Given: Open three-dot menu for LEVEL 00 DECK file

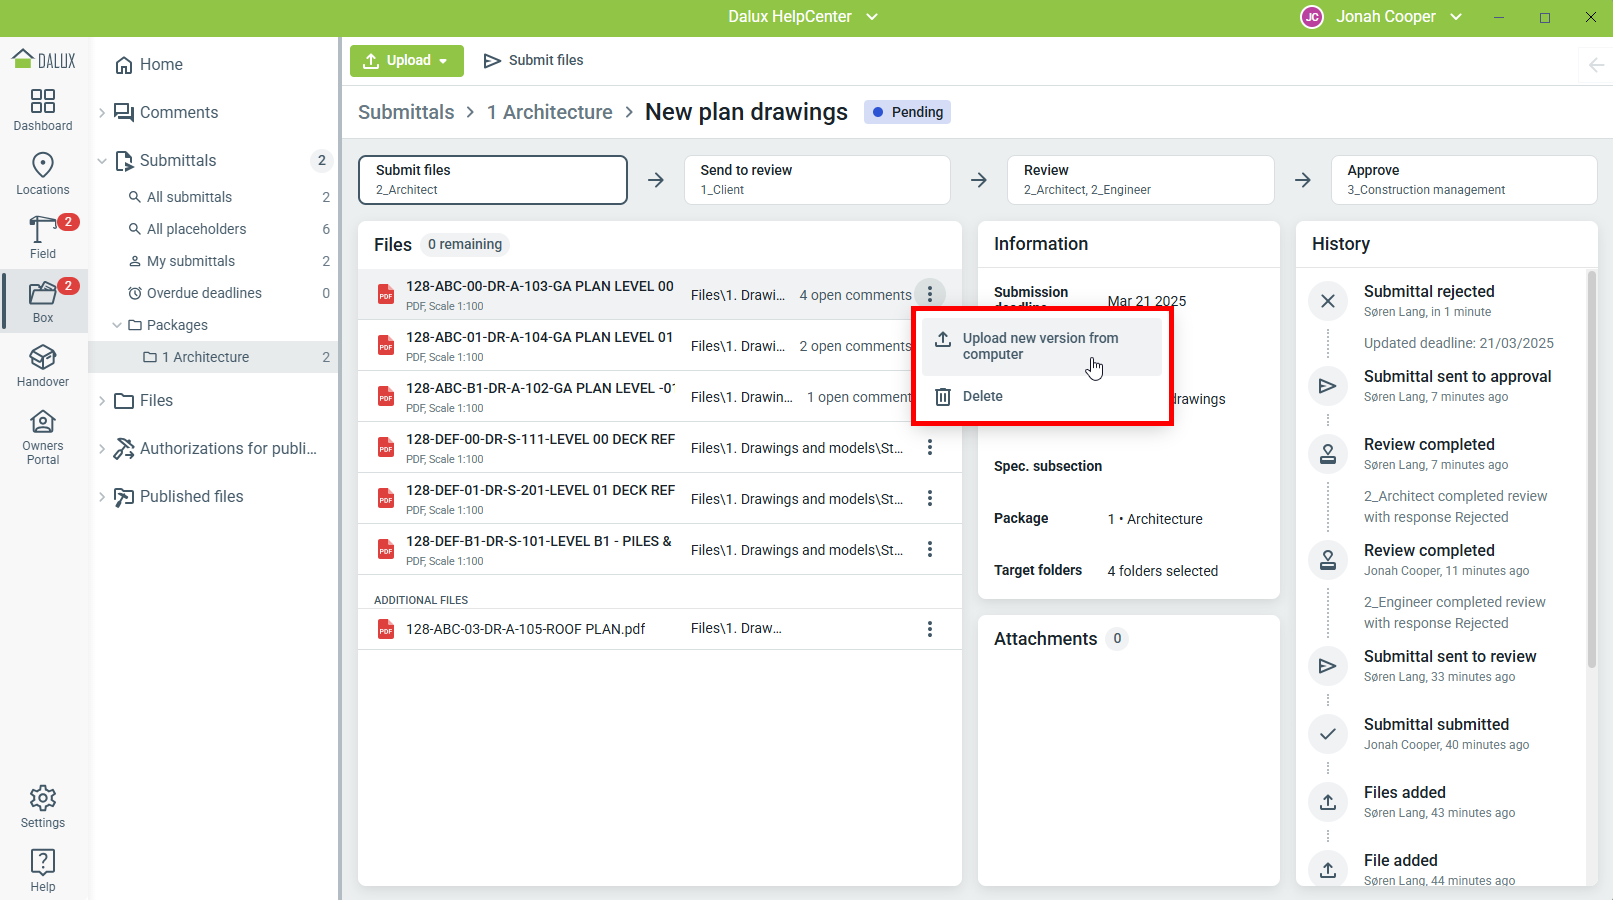Looking at the screenshot, I should (930, 447).
